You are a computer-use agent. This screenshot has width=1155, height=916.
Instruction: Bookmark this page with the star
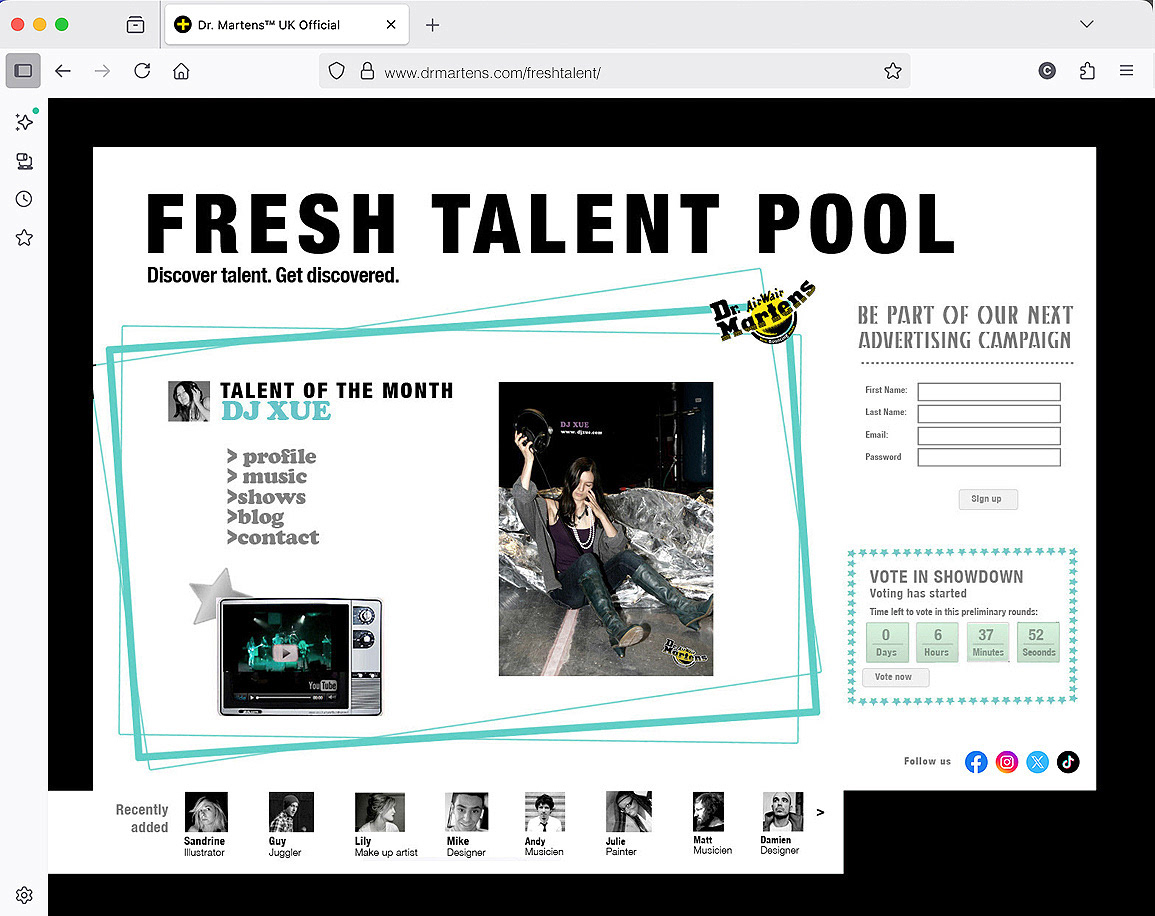[893, 71]
